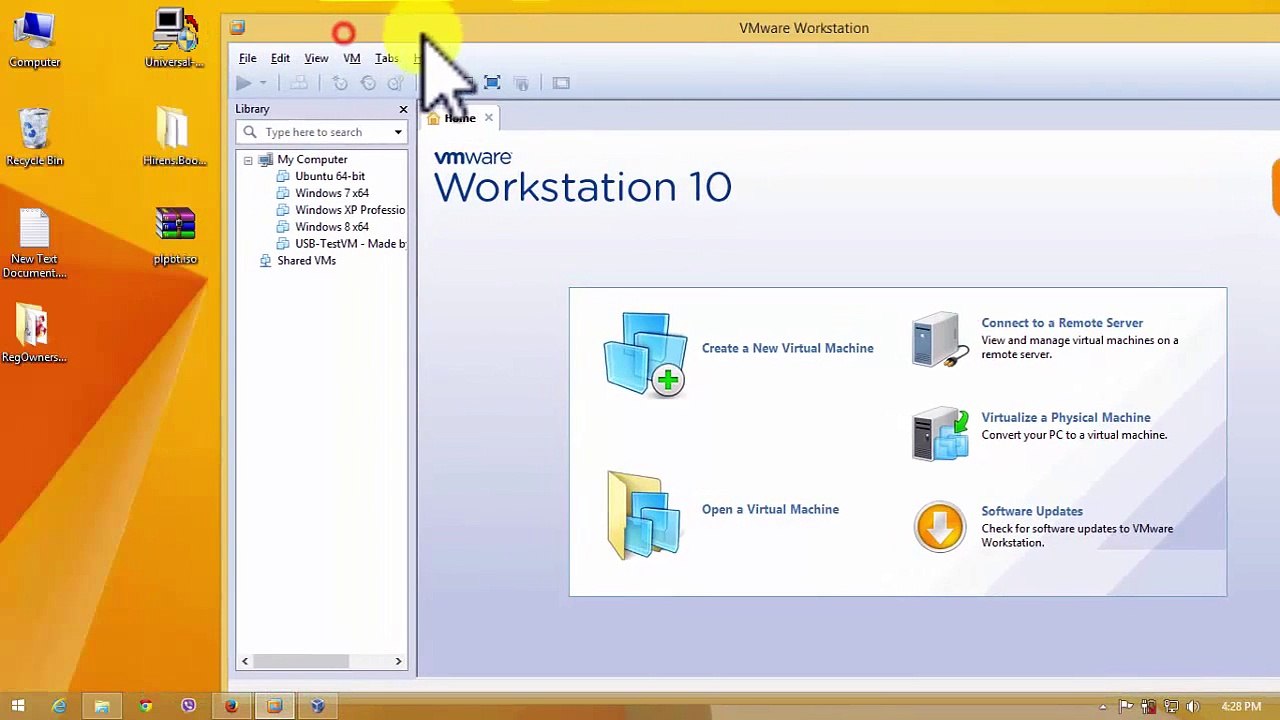This screenshot has width=1280, height=720.
Task: Click the volume speaker tray icon
Action: pos(1192,707)
